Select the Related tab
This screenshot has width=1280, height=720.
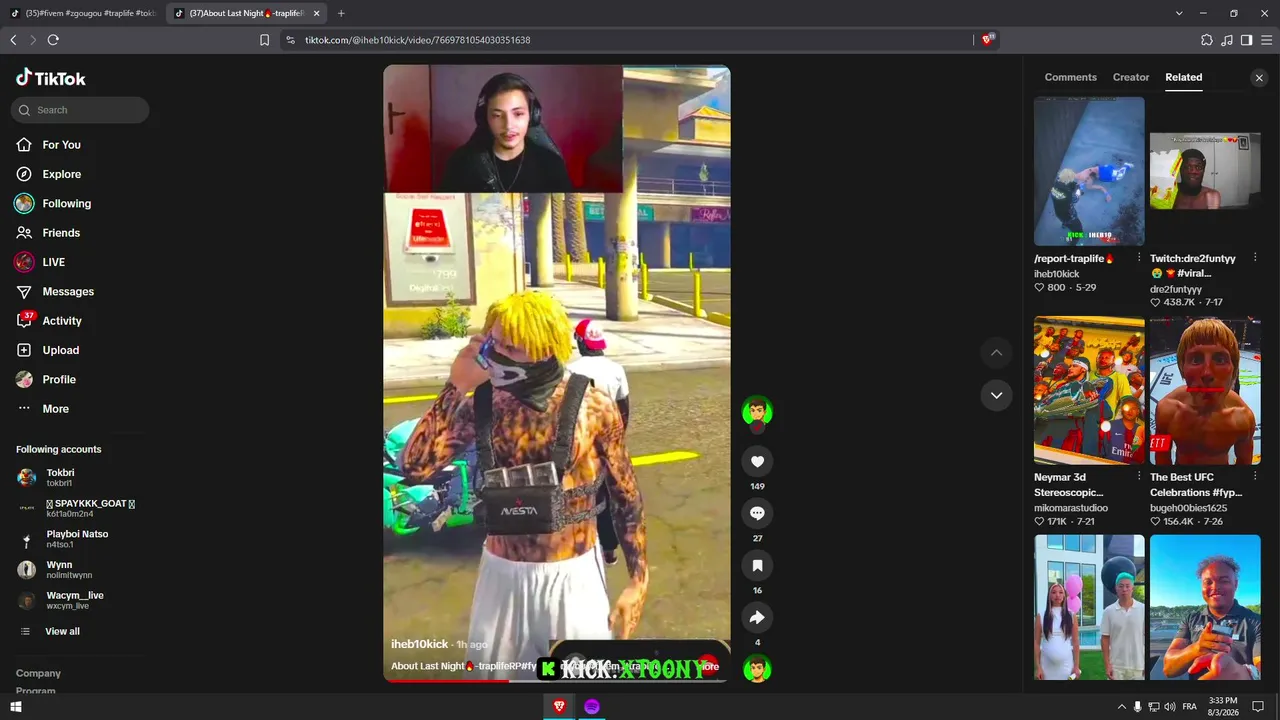tap(1183, 77)
